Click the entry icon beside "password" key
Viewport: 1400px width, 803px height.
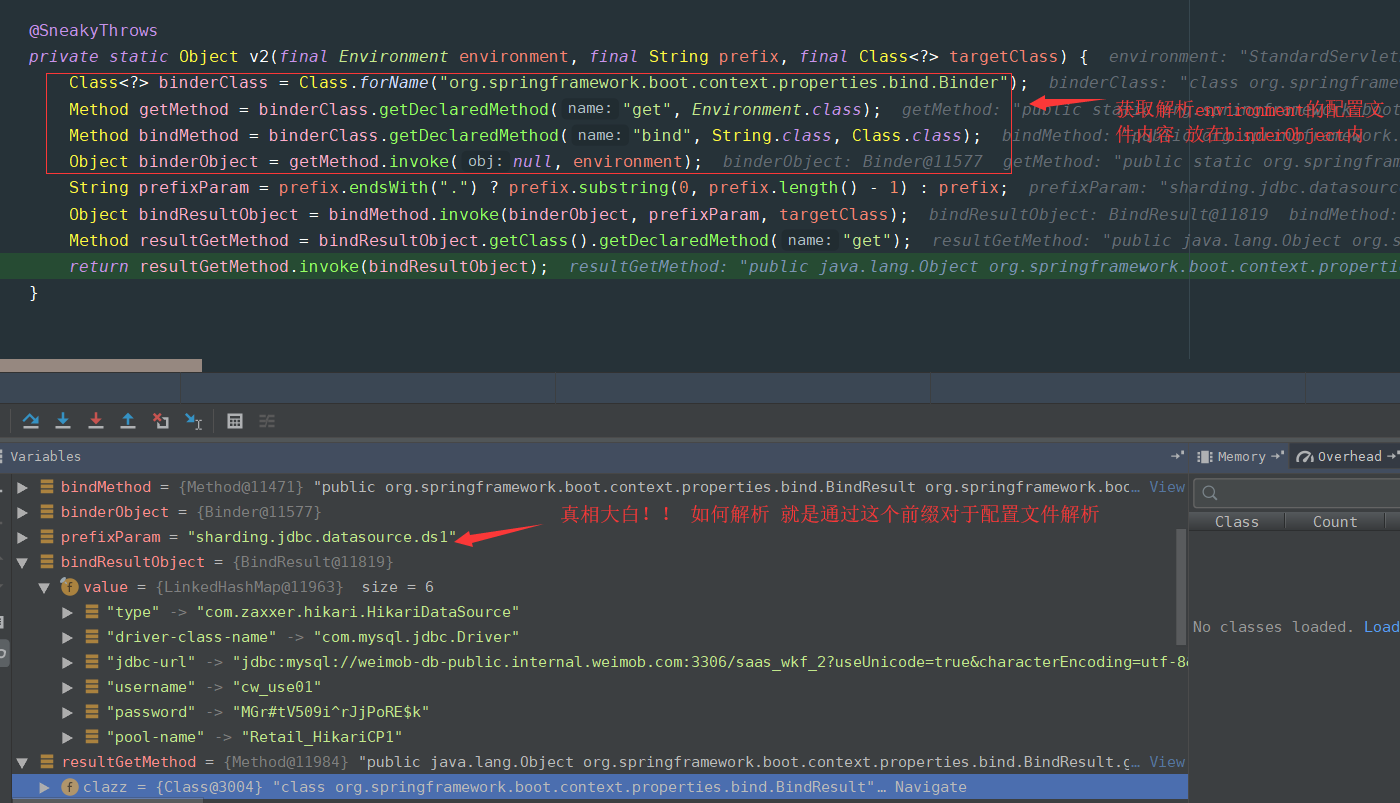[x=92, y=712]
